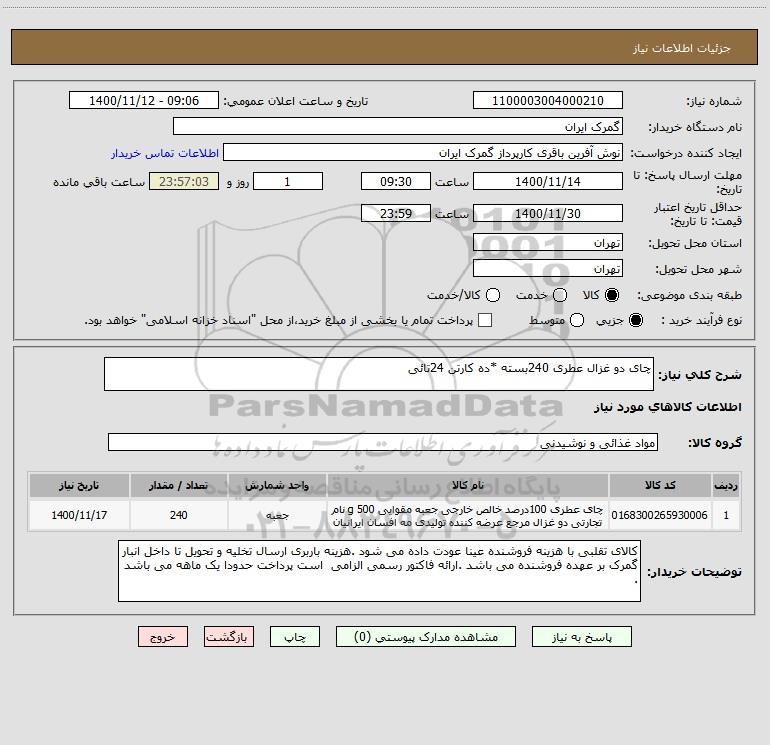Click the شماره نیاز field 1100003004000210
The width and height of the screenshot is (770, 745).
548,101
